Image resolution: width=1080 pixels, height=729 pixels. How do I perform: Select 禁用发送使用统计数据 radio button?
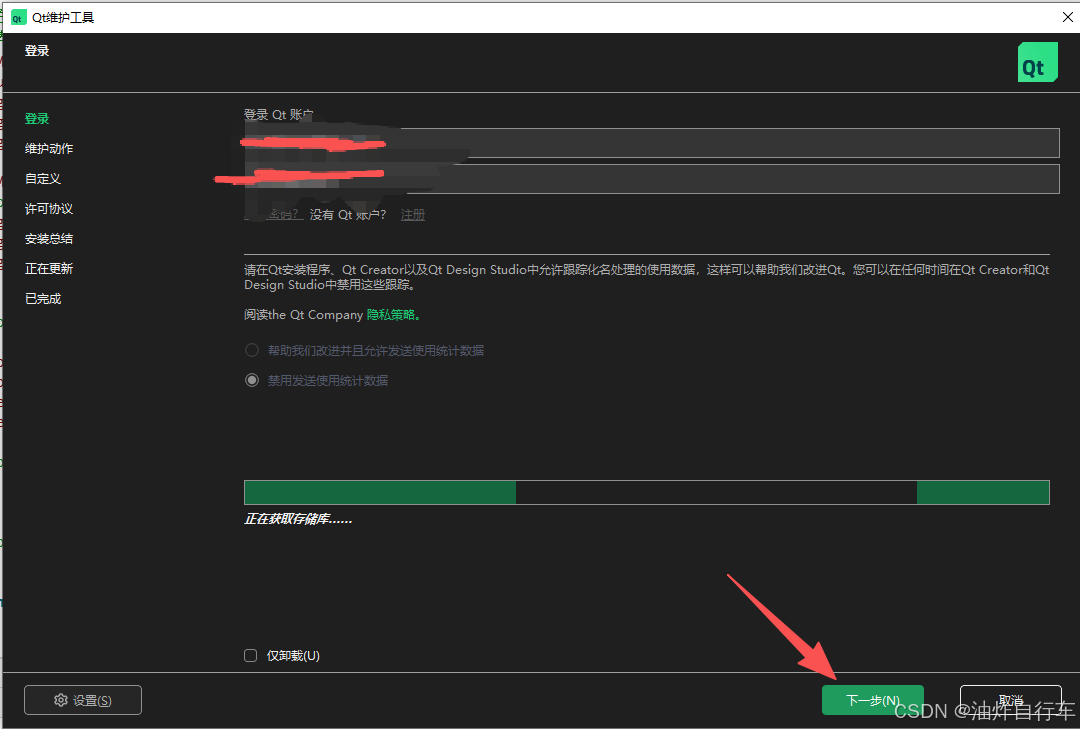[252, 380]
